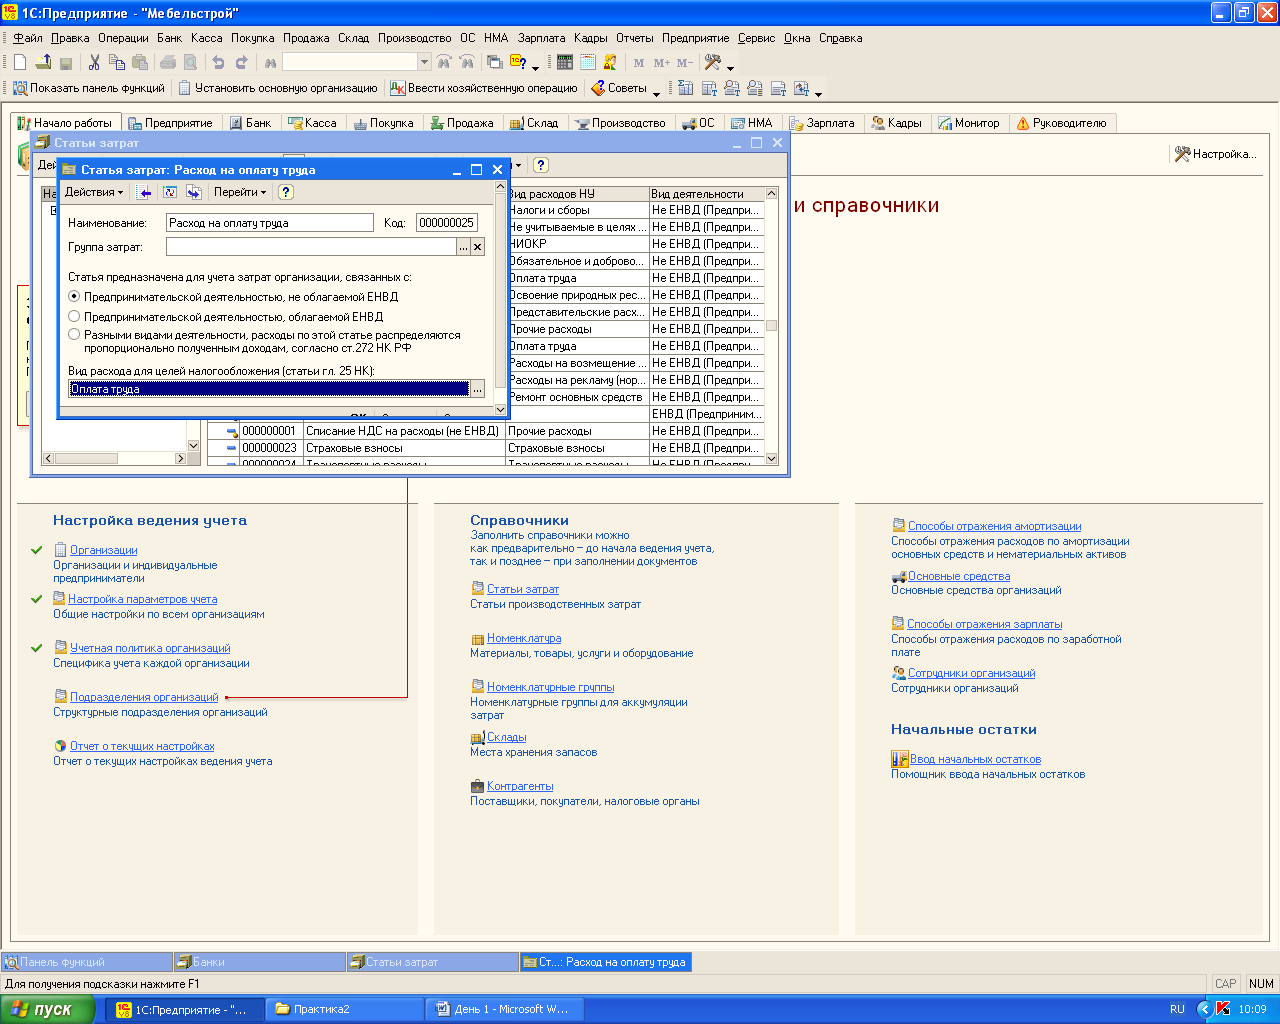
Task: Click the M memory button in toolbar
Action: coord(639,62)
